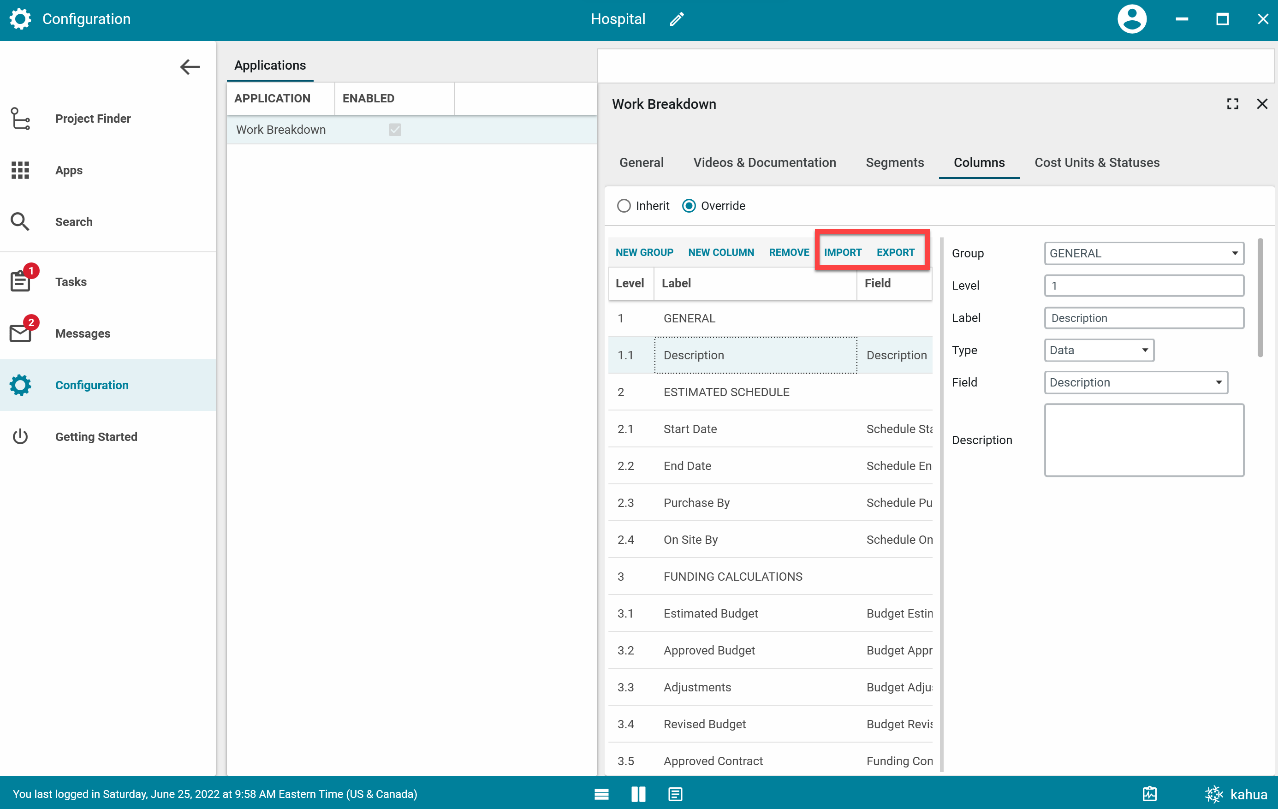
Task: Open the Cost Units & Statuses tab
Action: coord(1096,163)
